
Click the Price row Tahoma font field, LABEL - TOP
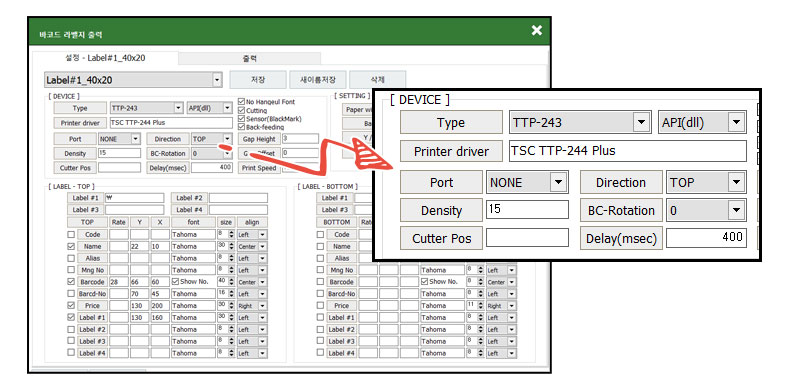pos(193,306)
